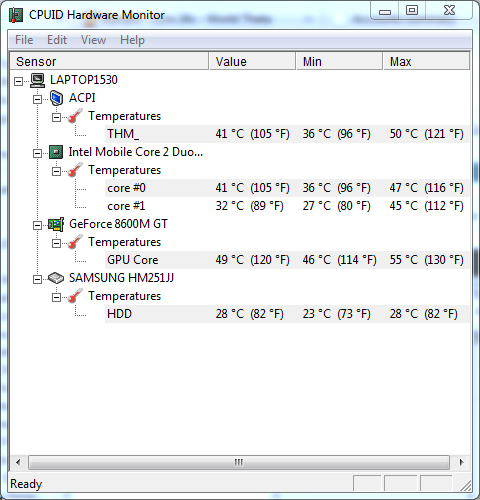Collapse the LAPTOP1530 root node
This screenshot has height=500, width=480.
pos(19,81)
